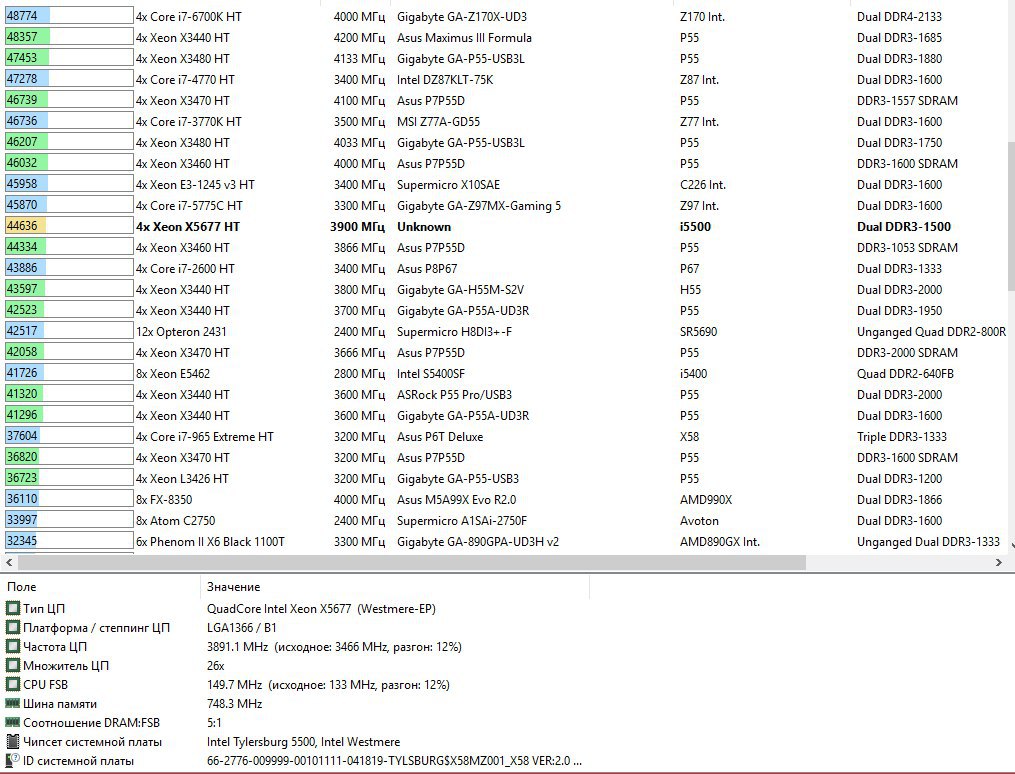Screen dimensions: 1015x774
Task: Click the Z170 Int. chipset cell
Action: point(702,17)
